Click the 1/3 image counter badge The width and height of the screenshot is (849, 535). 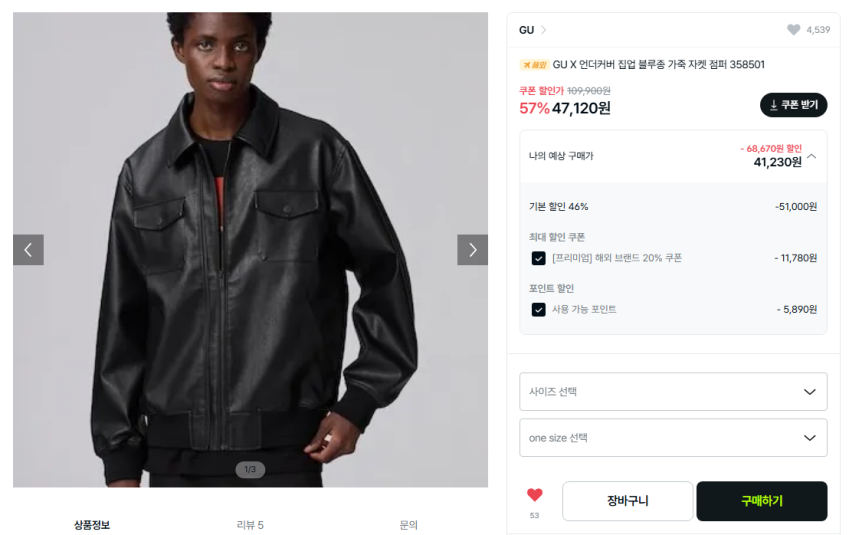pyautogui.click(x=250, y=469)
